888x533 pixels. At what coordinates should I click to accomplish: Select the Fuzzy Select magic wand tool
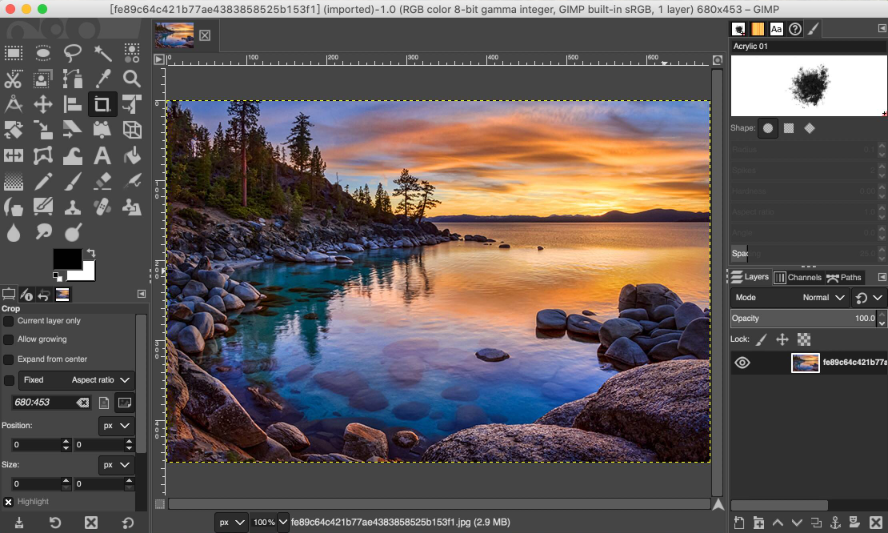coord(102,53)
